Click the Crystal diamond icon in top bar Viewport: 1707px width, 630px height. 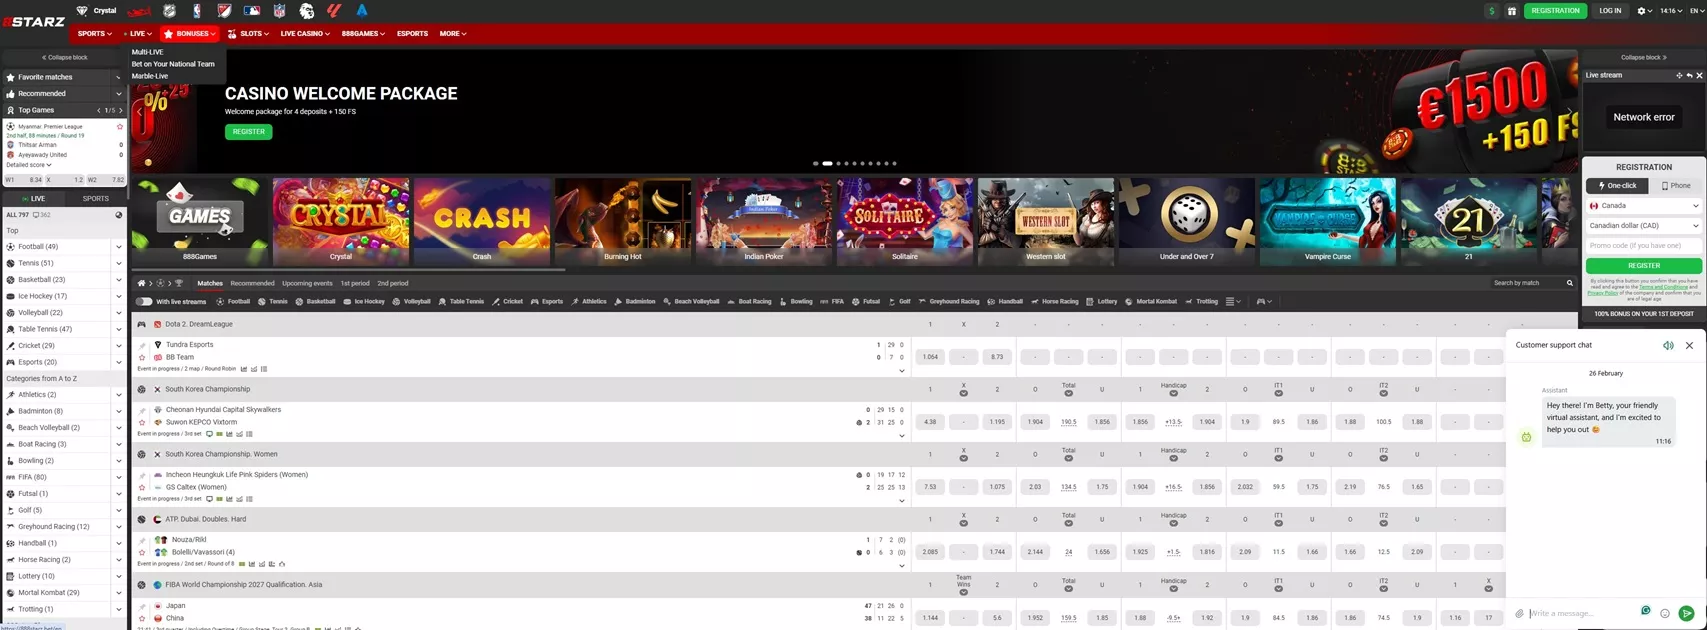[82, 11]
